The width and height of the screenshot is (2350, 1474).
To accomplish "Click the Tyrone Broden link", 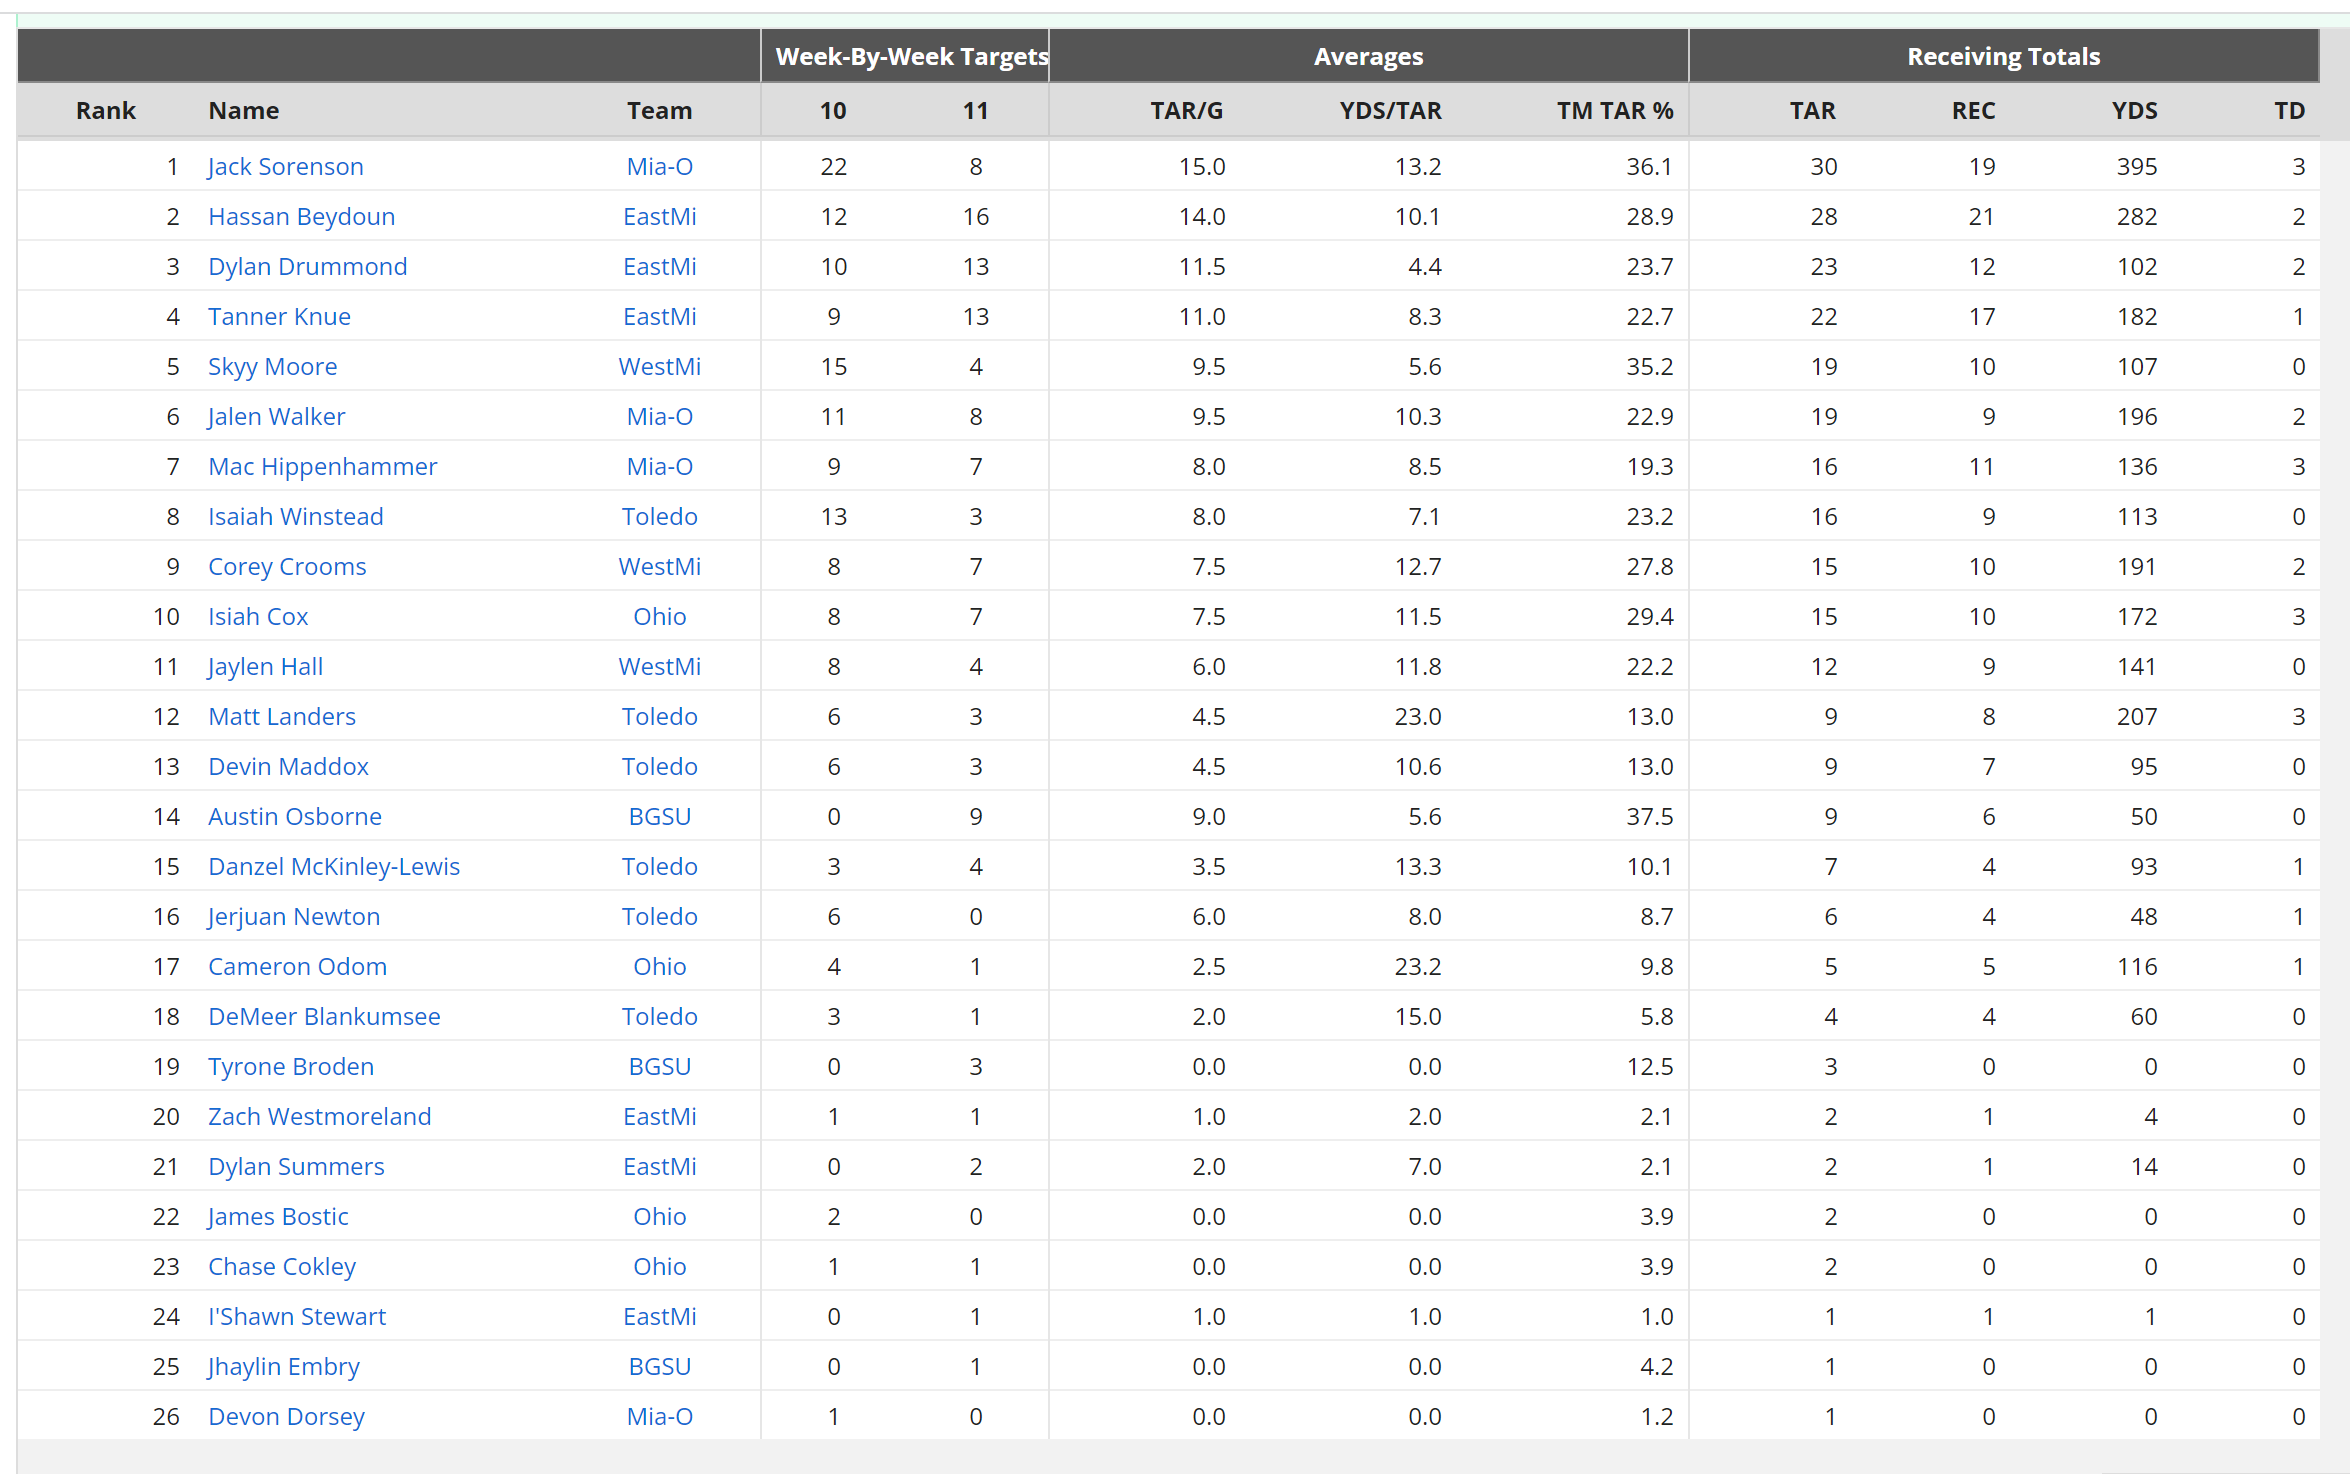I will coord(291,1066).
